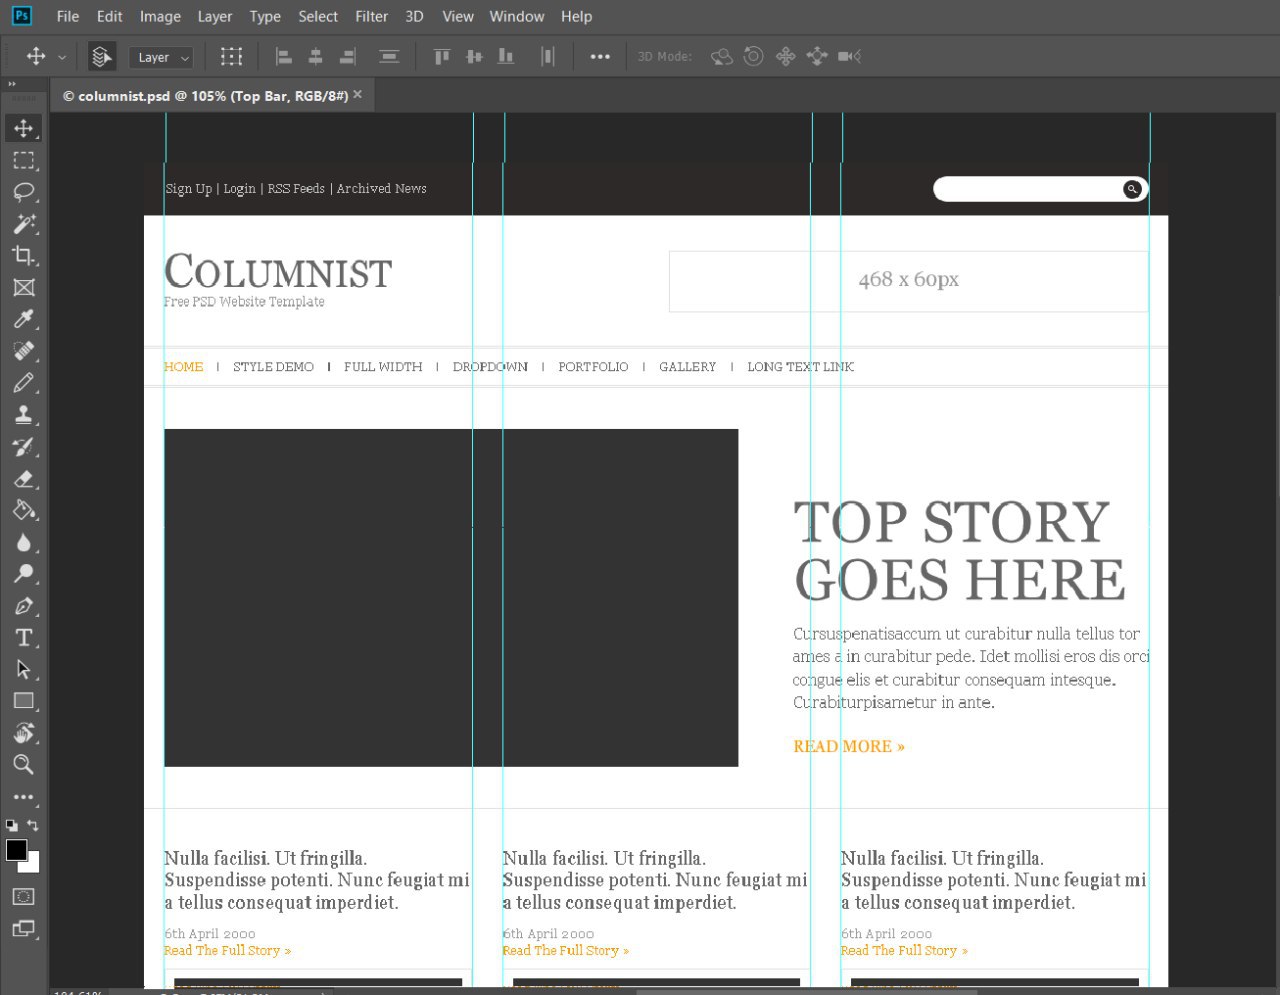Pick the Eyedropper tool
This screenshot has width=1280, height=995.
[24, 319]
